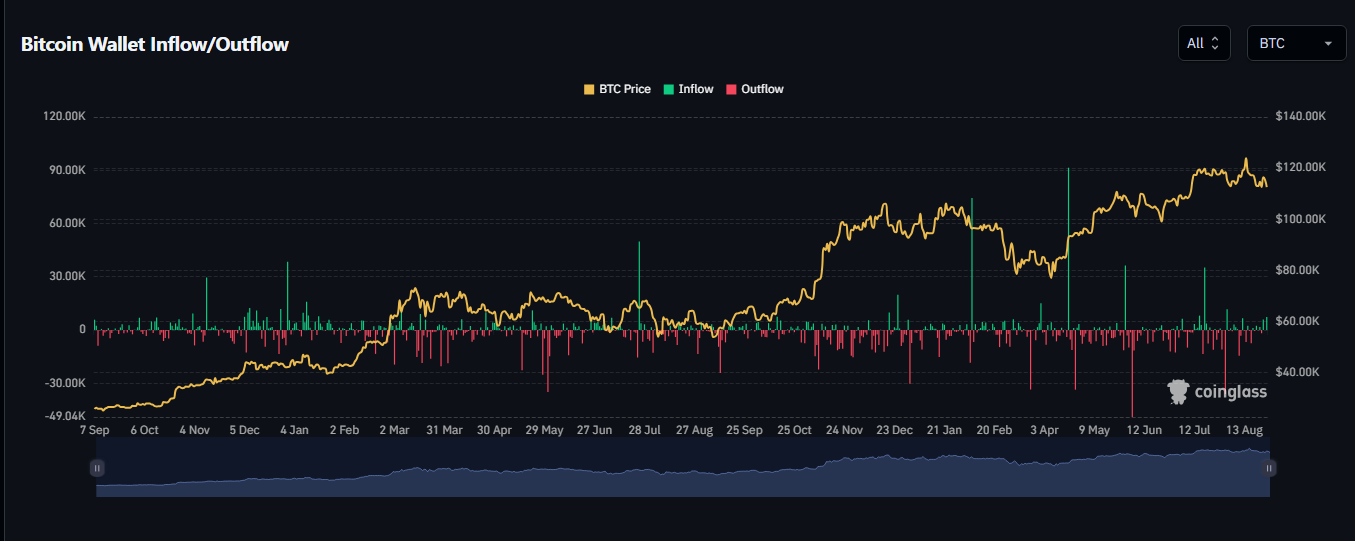
Task: Open the All time range dropdown
Action: coord(1204,43)
